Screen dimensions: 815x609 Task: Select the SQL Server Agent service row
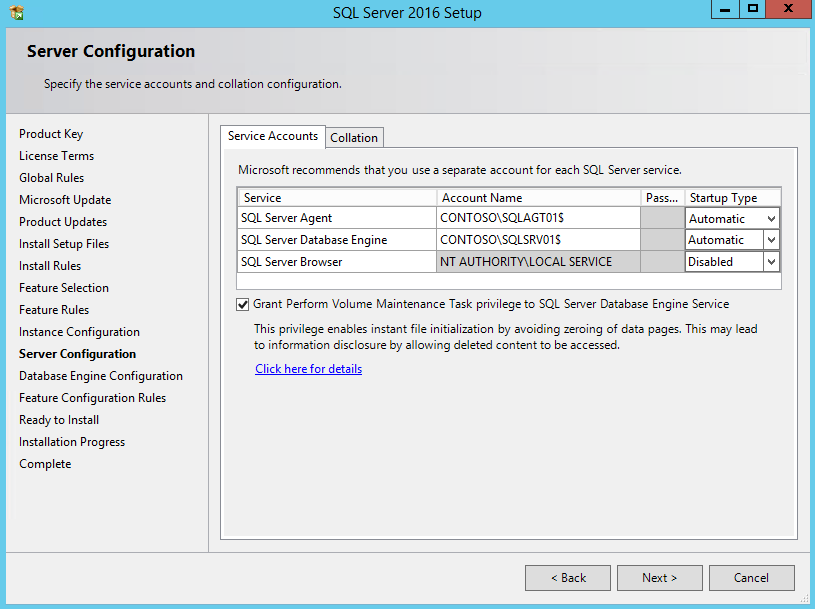pyautogui.click(x=337, y=218)
